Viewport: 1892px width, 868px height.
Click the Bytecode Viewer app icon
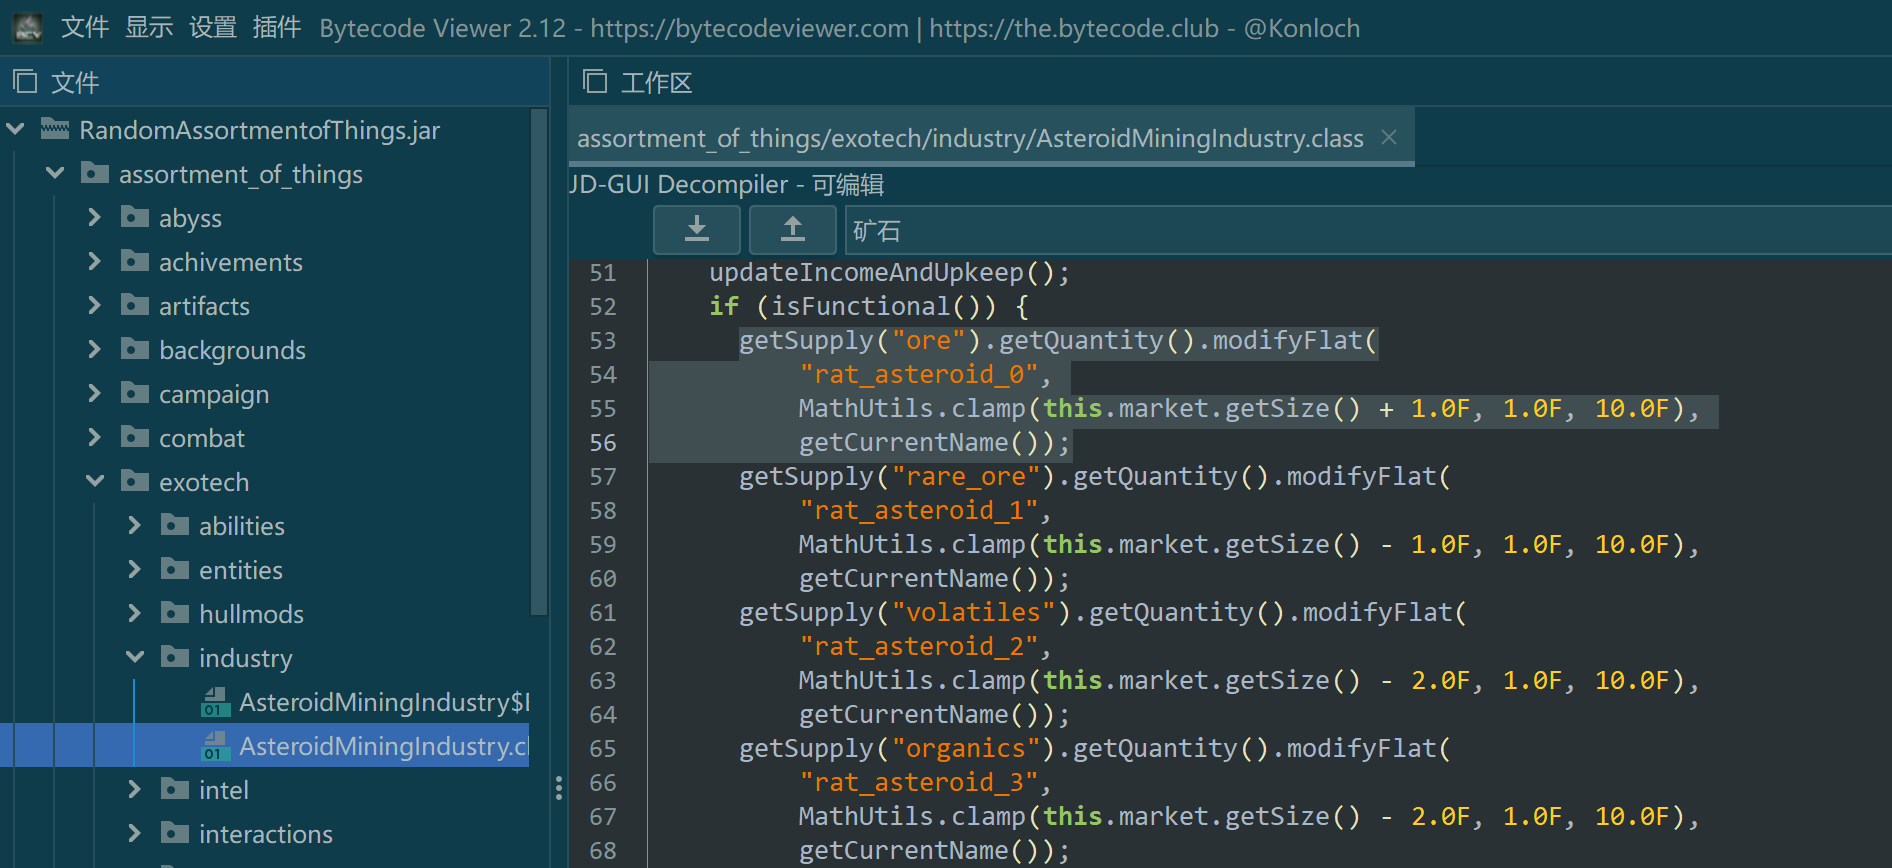(28, 28)
